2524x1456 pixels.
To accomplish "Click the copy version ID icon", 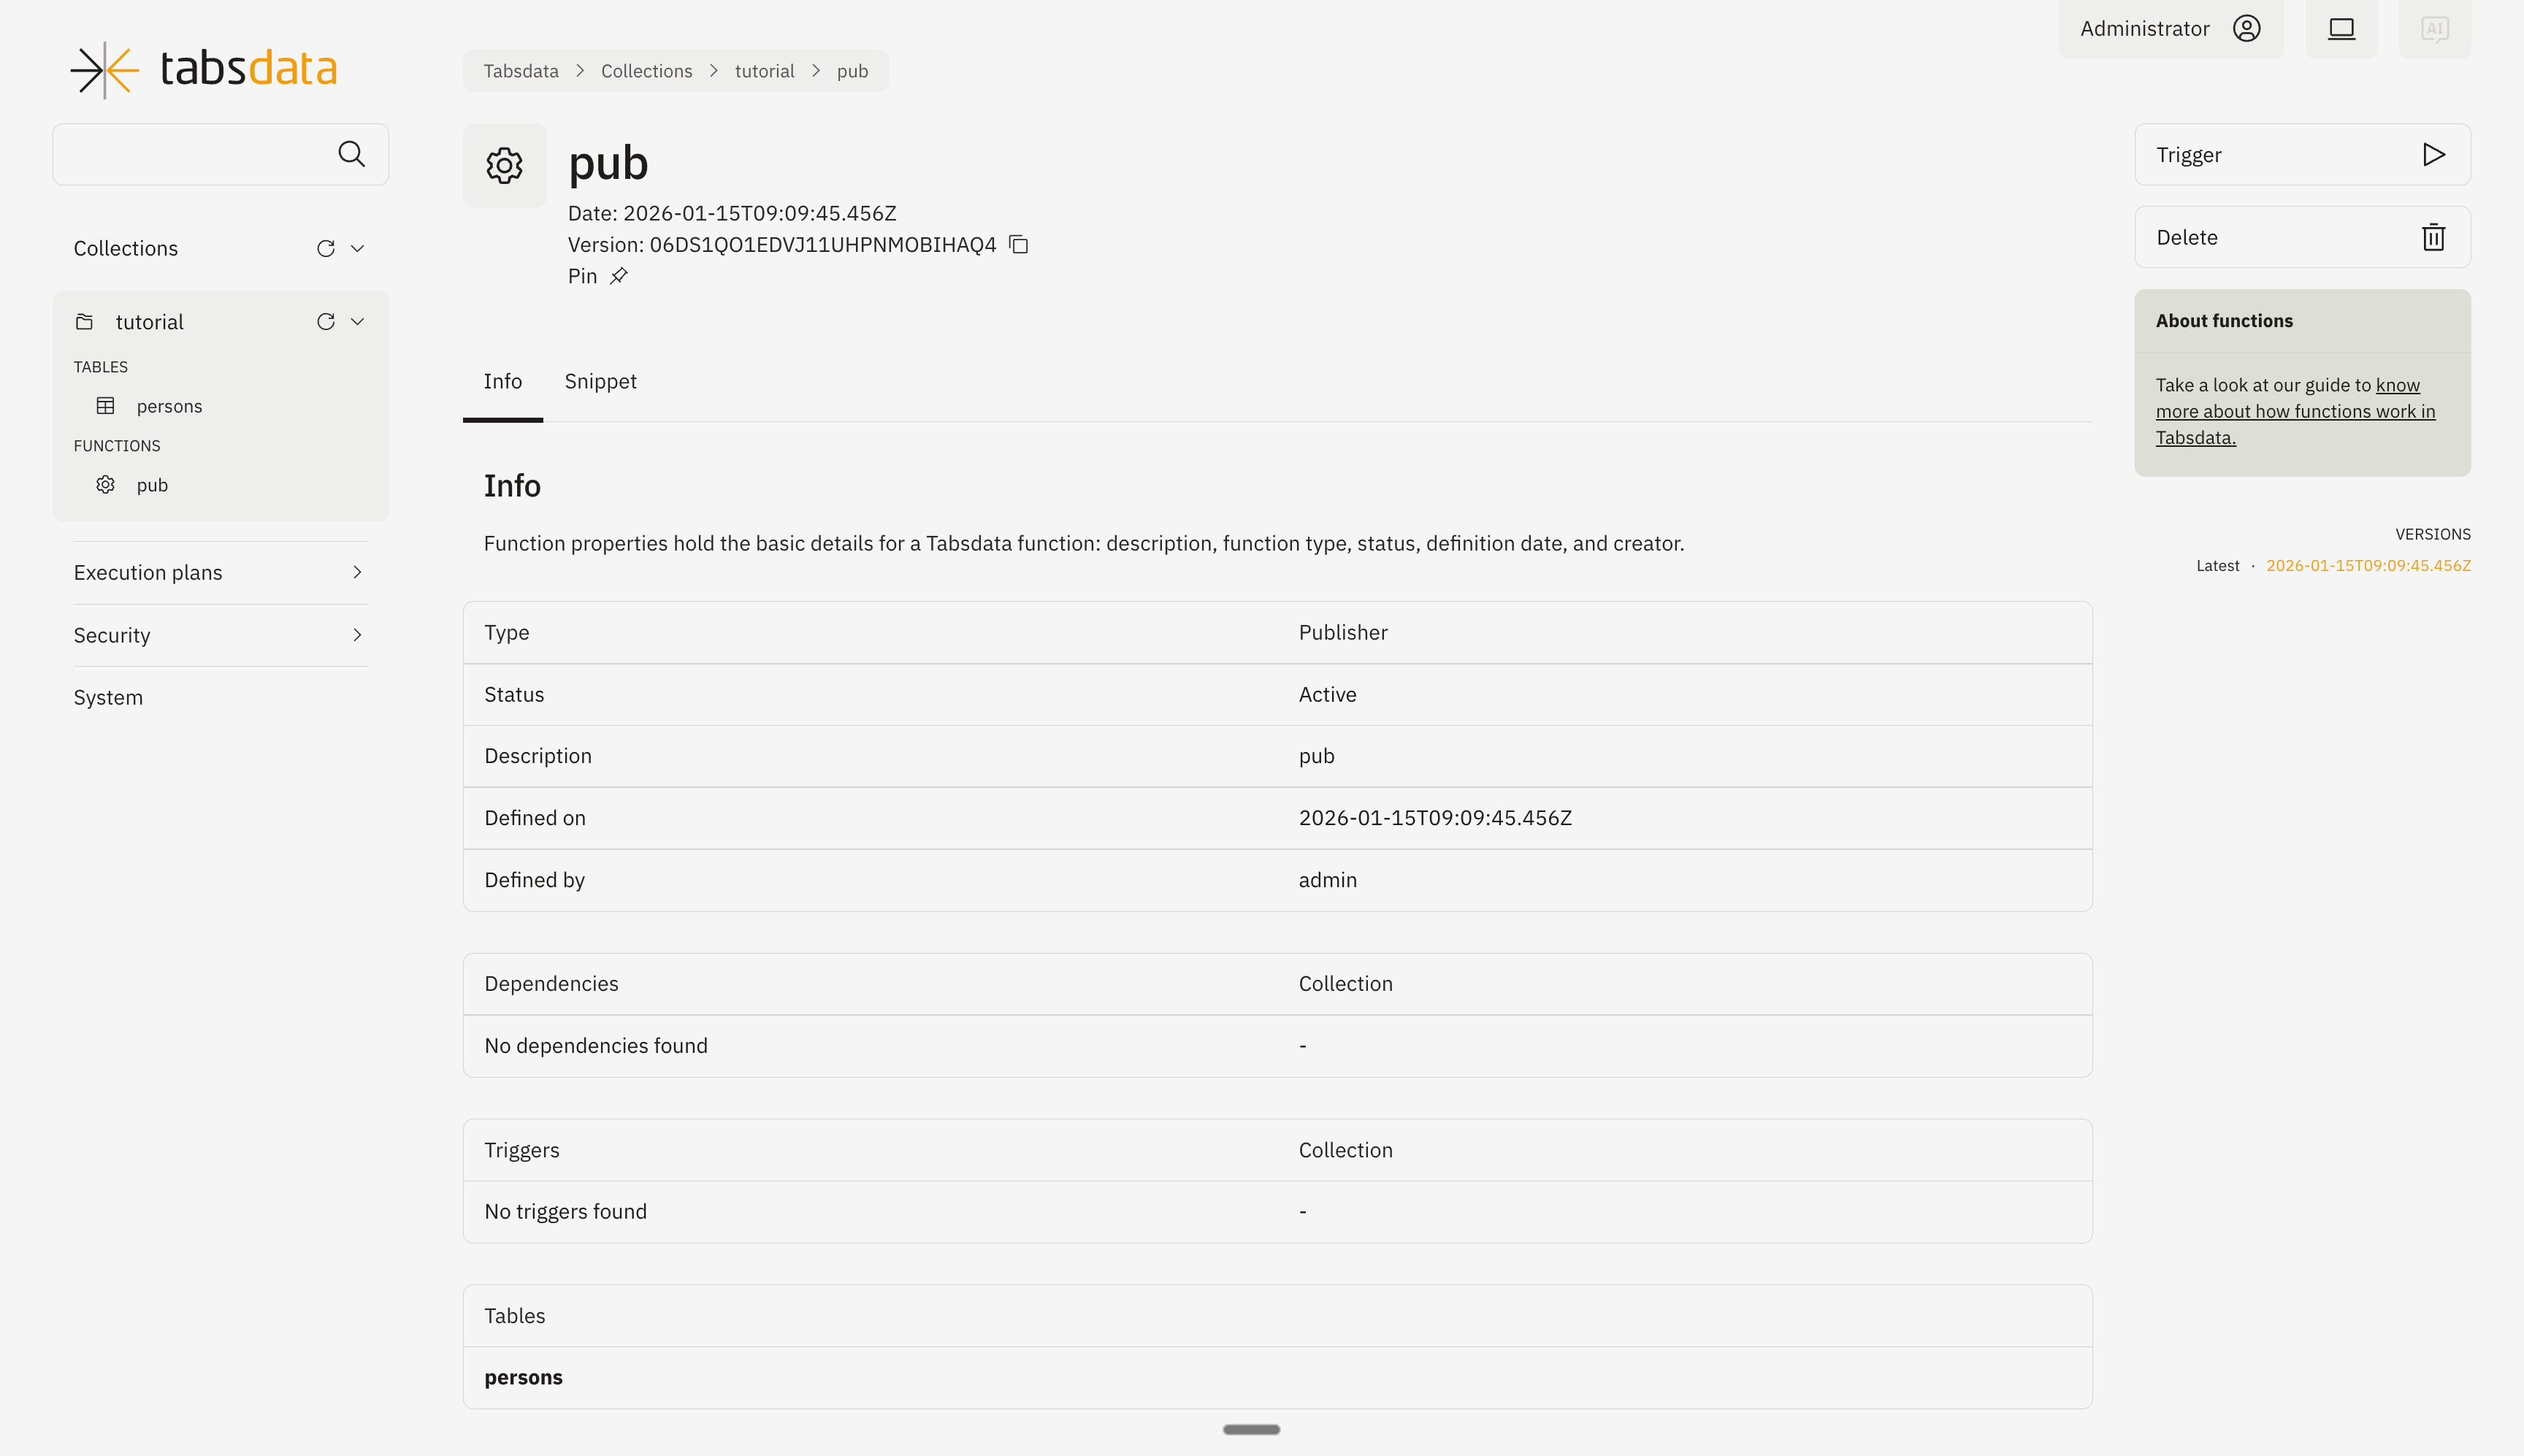I will pyautogui.click(x=1018, y=244).
